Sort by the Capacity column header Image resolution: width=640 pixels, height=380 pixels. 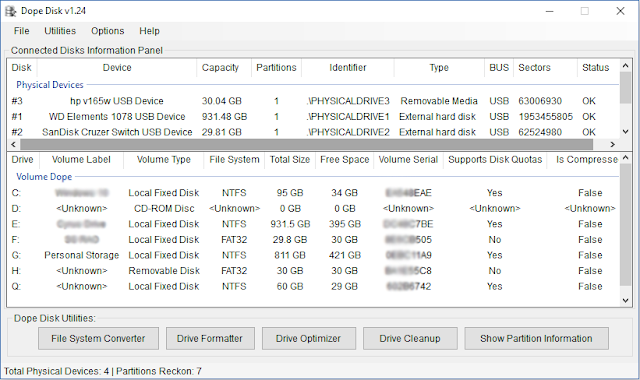pyautogui.click(x=224, y=68)
